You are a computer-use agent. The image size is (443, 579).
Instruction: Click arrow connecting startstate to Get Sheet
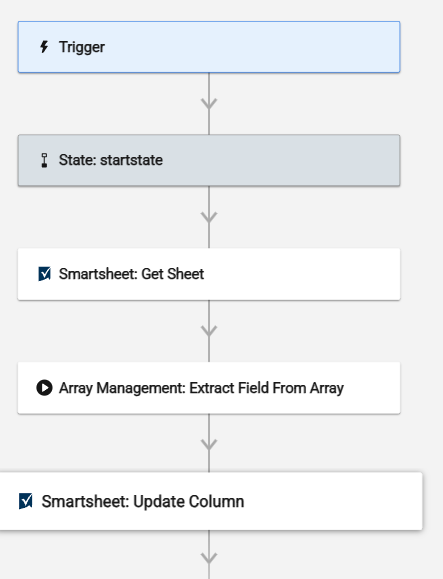tap(209, 217)
